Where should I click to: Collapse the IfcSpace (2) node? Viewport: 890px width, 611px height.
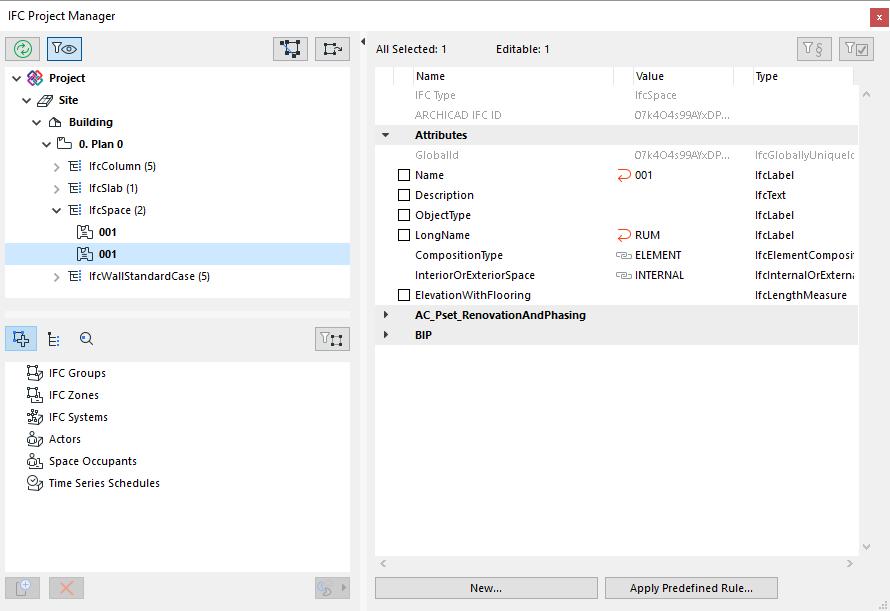(56, 211)
